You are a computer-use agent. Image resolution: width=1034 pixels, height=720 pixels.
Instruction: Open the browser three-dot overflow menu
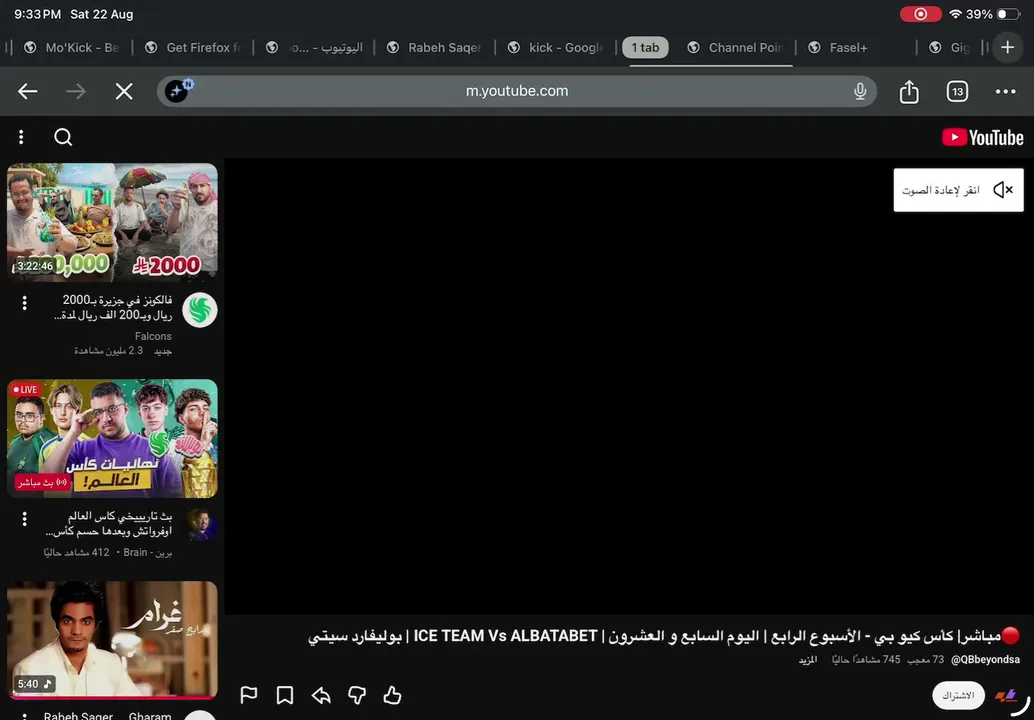[1005, 92]
